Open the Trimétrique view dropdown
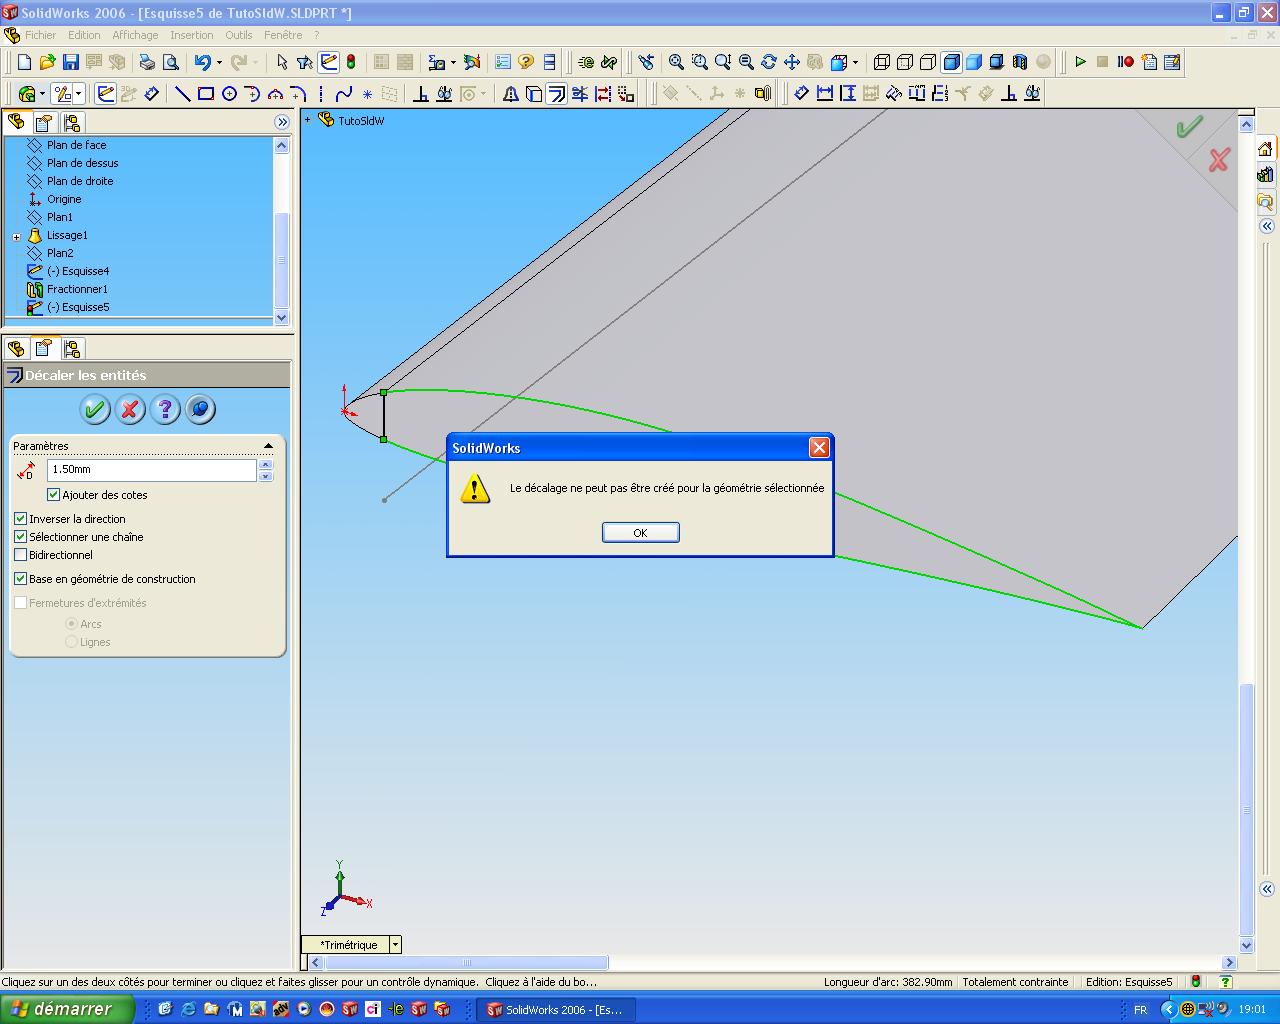The height and width of the screenshot is (1024, 1280). pos(395,945)
